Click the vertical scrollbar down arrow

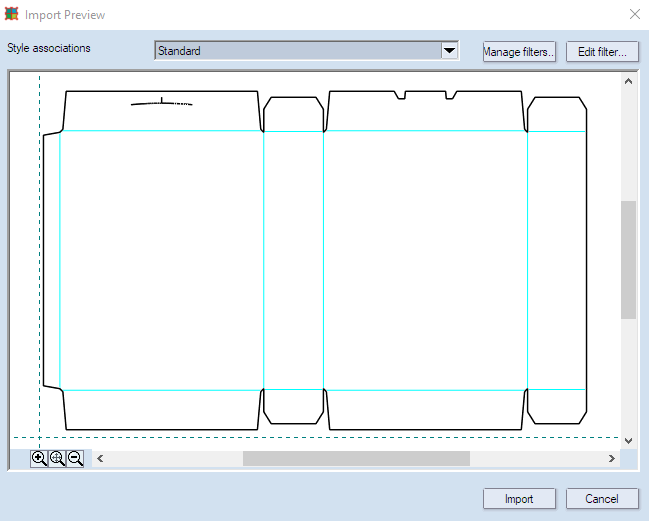[628, 441]
